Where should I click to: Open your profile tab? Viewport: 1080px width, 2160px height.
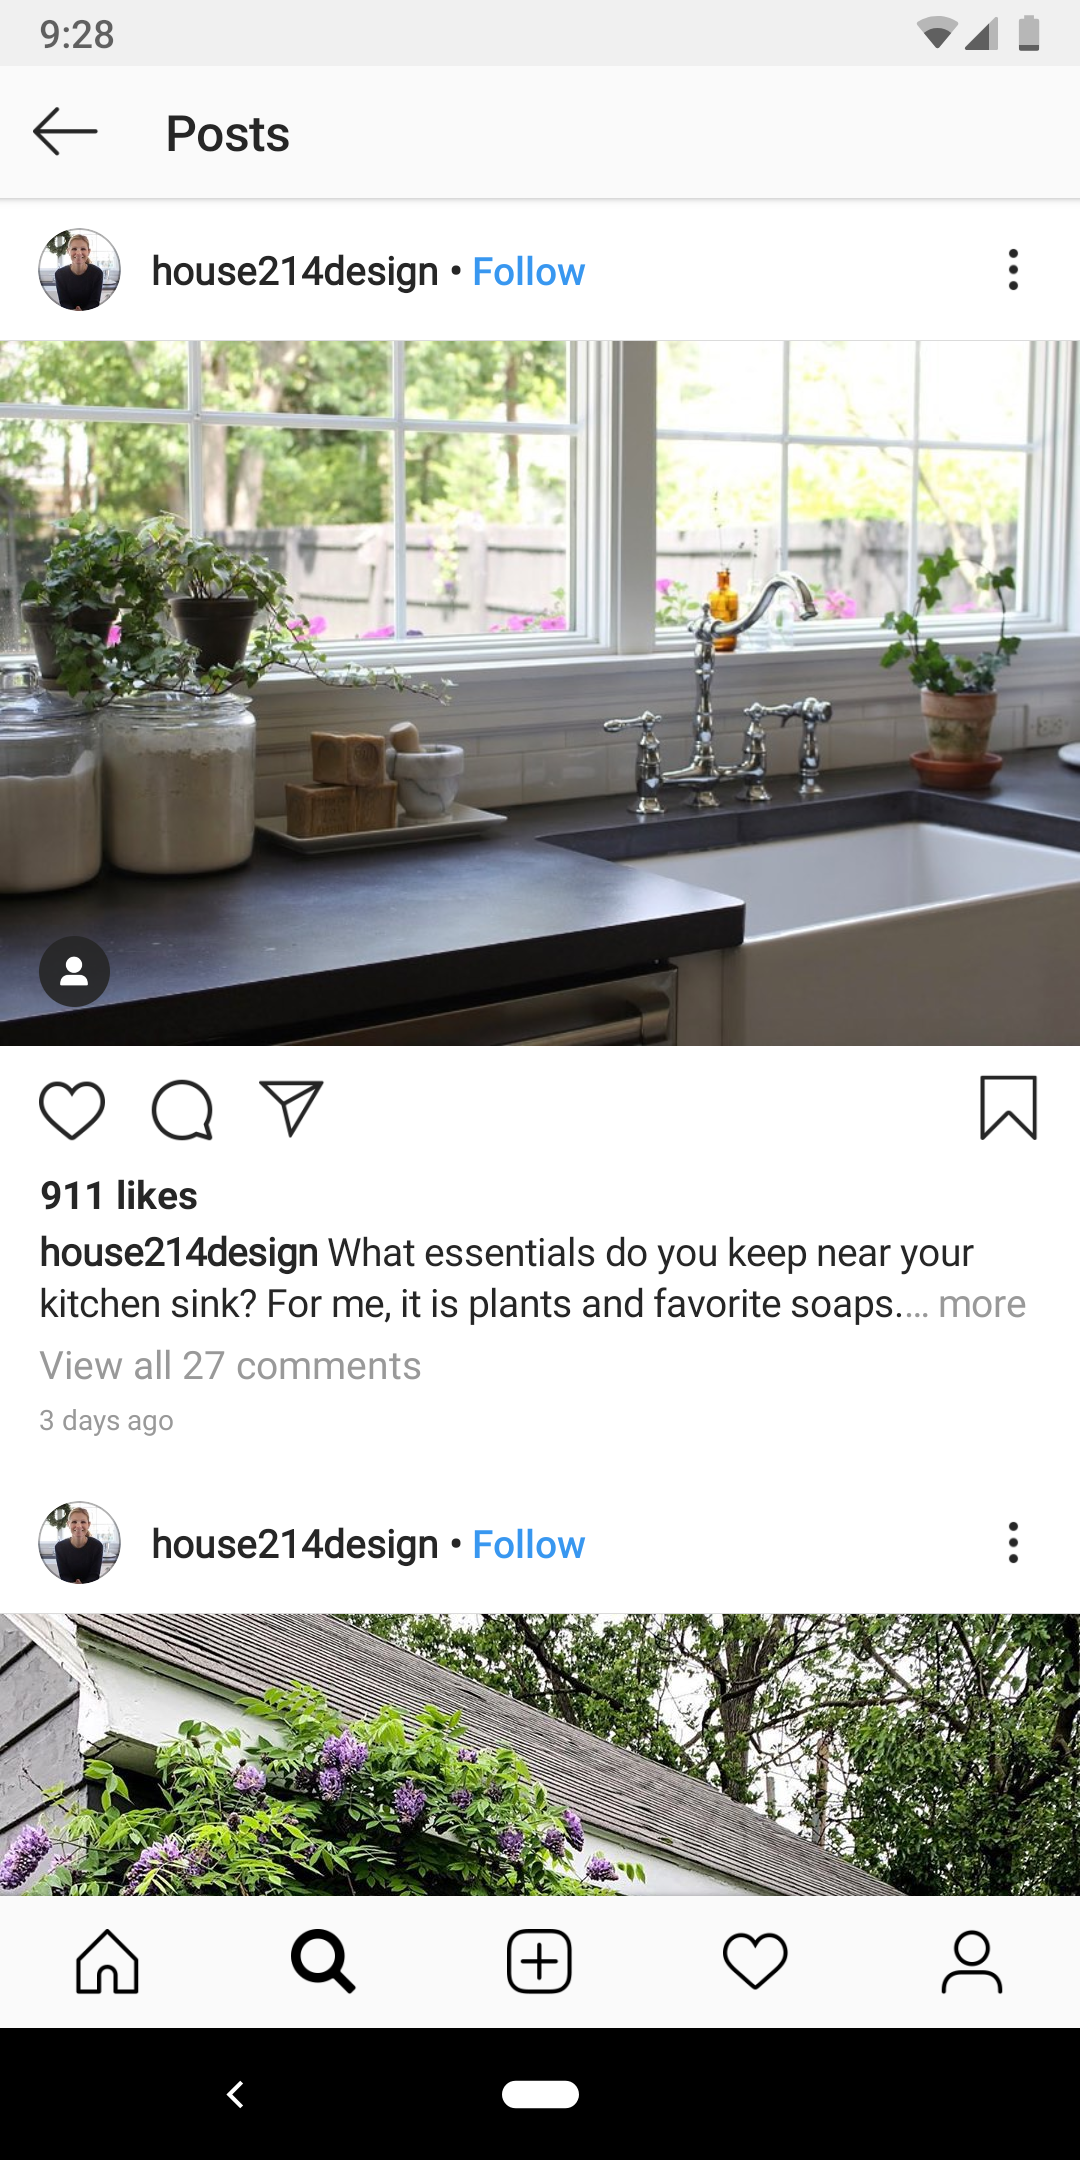tap(971, 1962)
